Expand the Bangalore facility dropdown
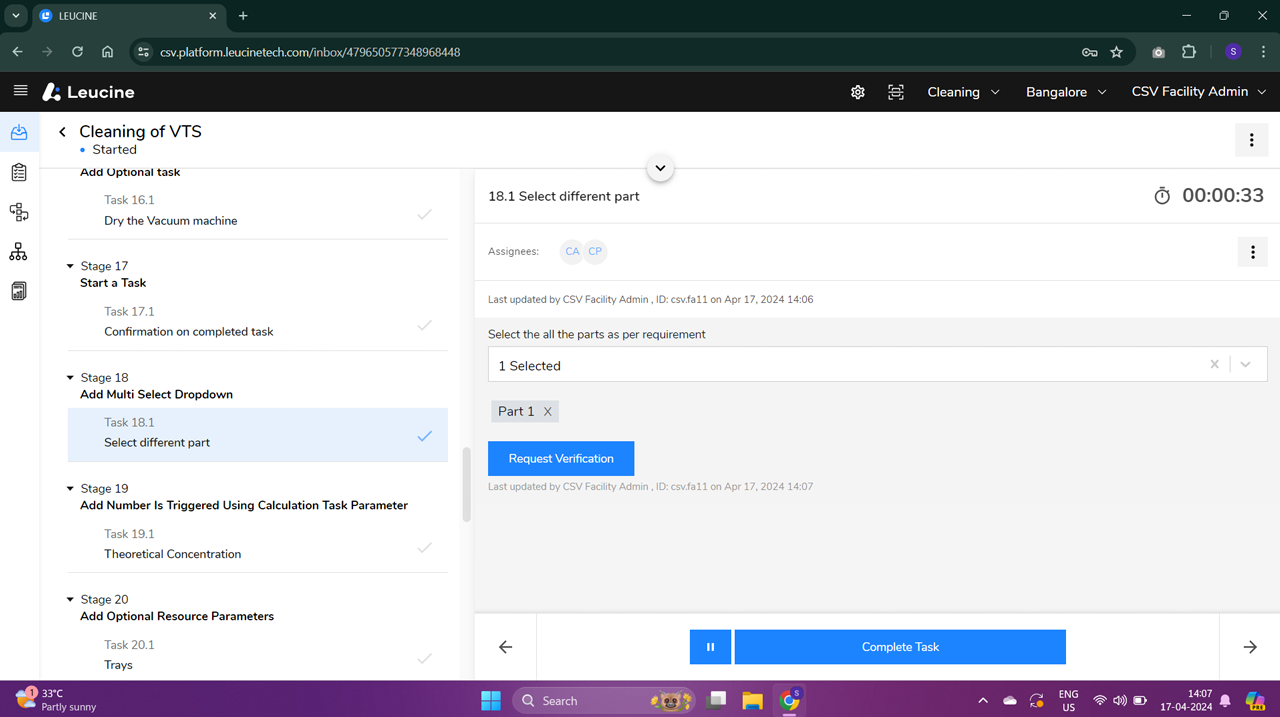1280x717 pixels. (x=1066, y=92)
